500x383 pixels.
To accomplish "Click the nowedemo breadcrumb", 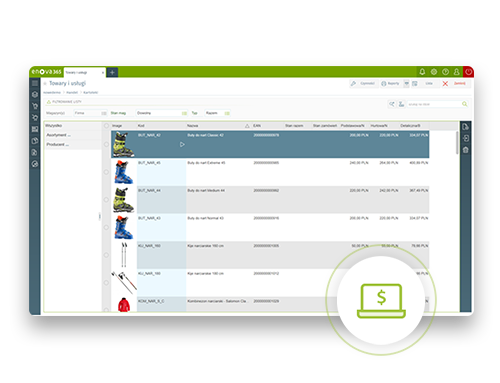I will point(52,93).
